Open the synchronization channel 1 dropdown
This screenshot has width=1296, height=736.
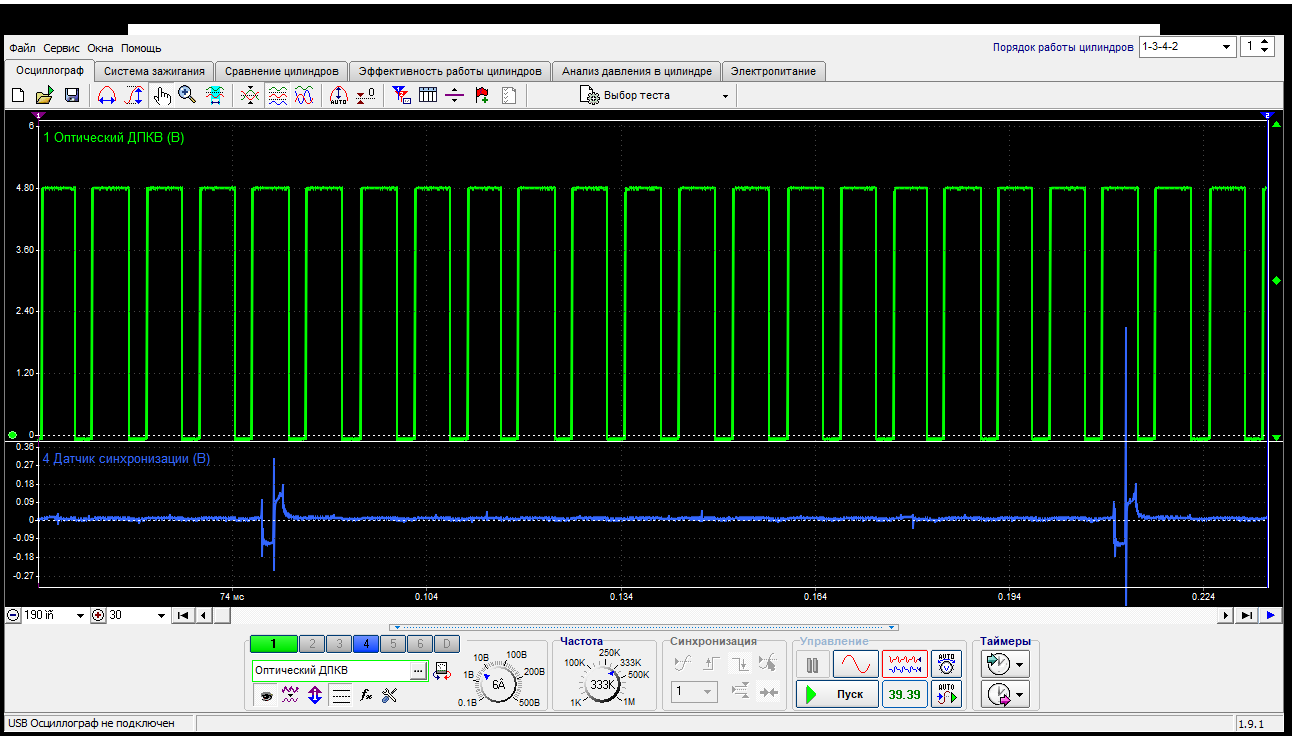point(696,691)
